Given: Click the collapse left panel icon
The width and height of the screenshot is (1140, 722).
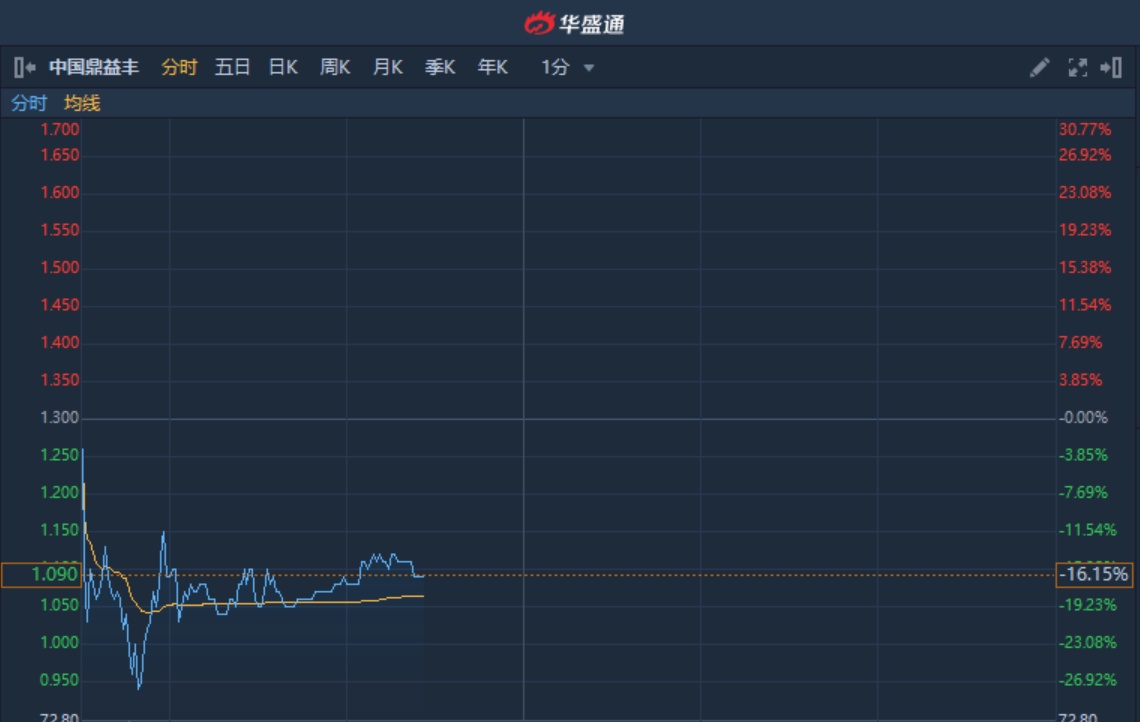Looking at the screenshot, I should [x=25, y=67].
